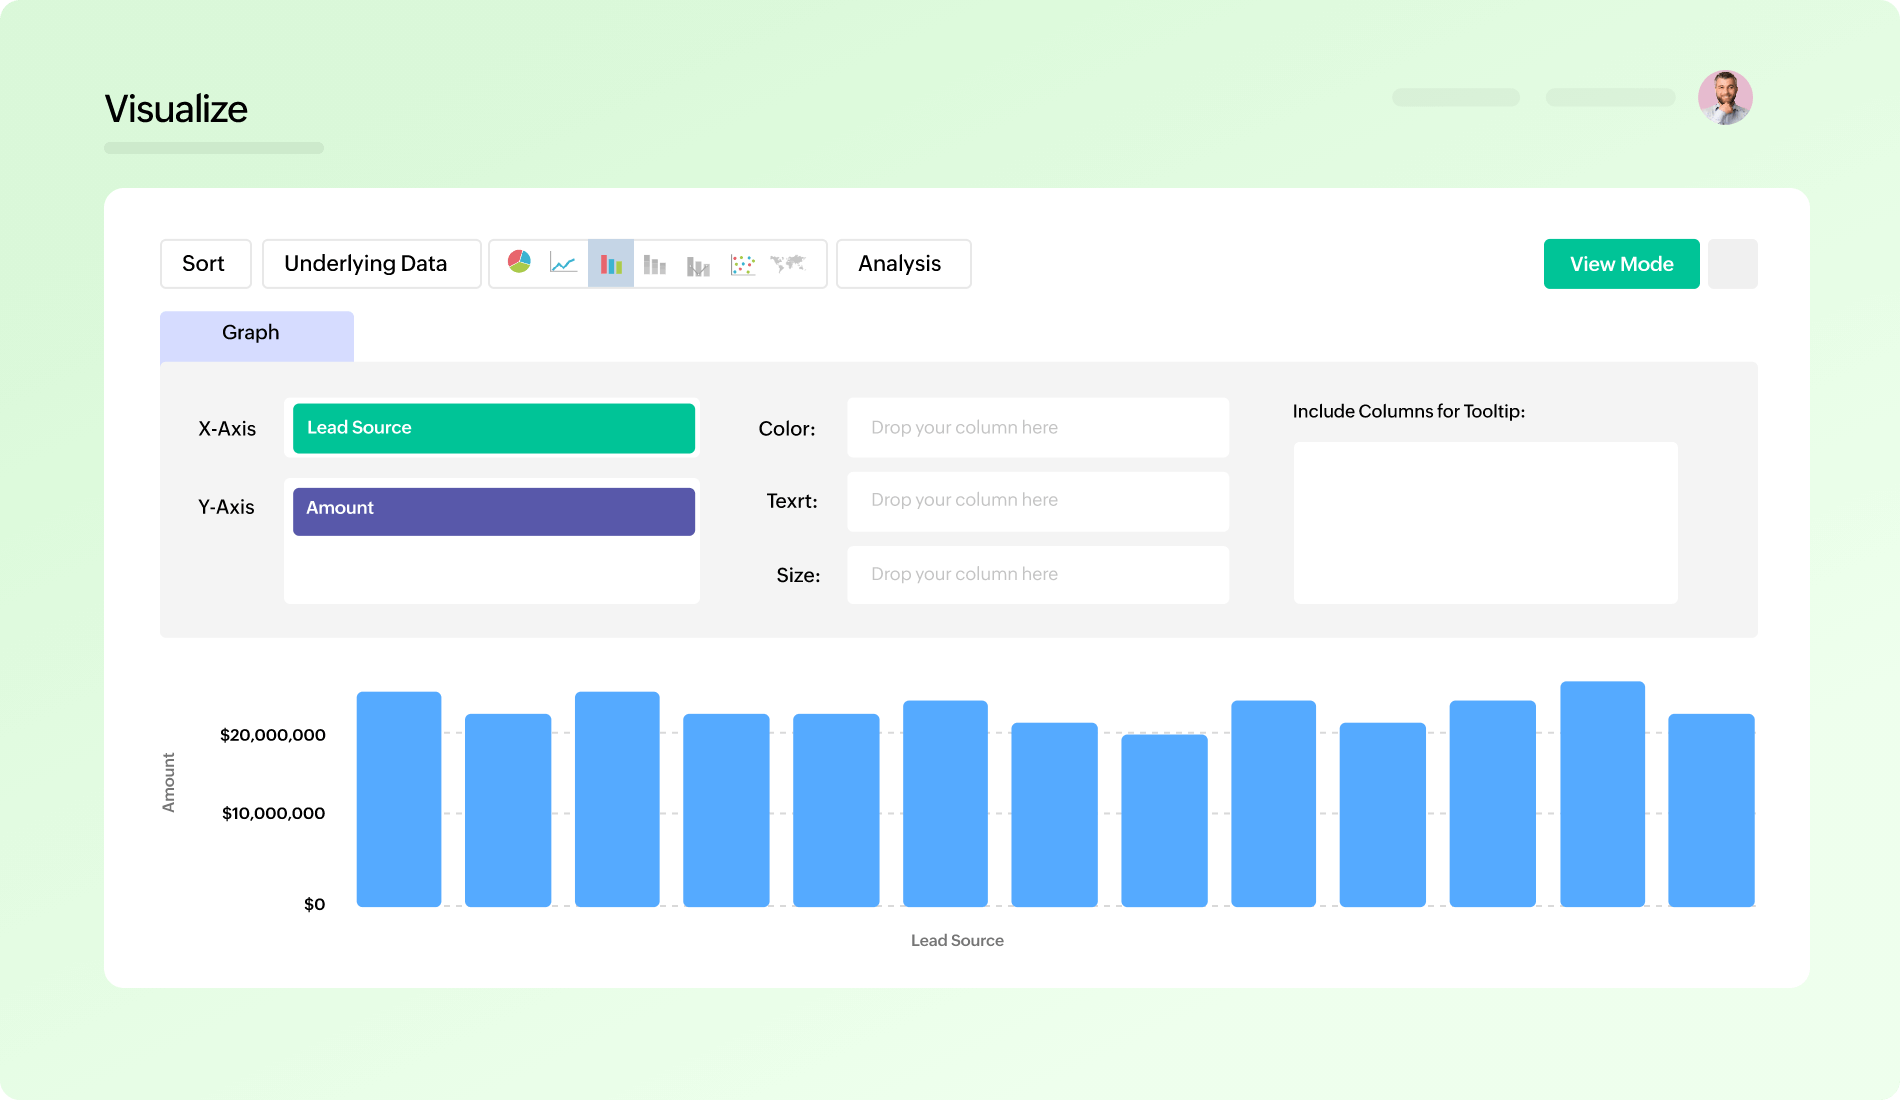Click the $0 axis label
1900x1100 pixels.
[314, 904]
